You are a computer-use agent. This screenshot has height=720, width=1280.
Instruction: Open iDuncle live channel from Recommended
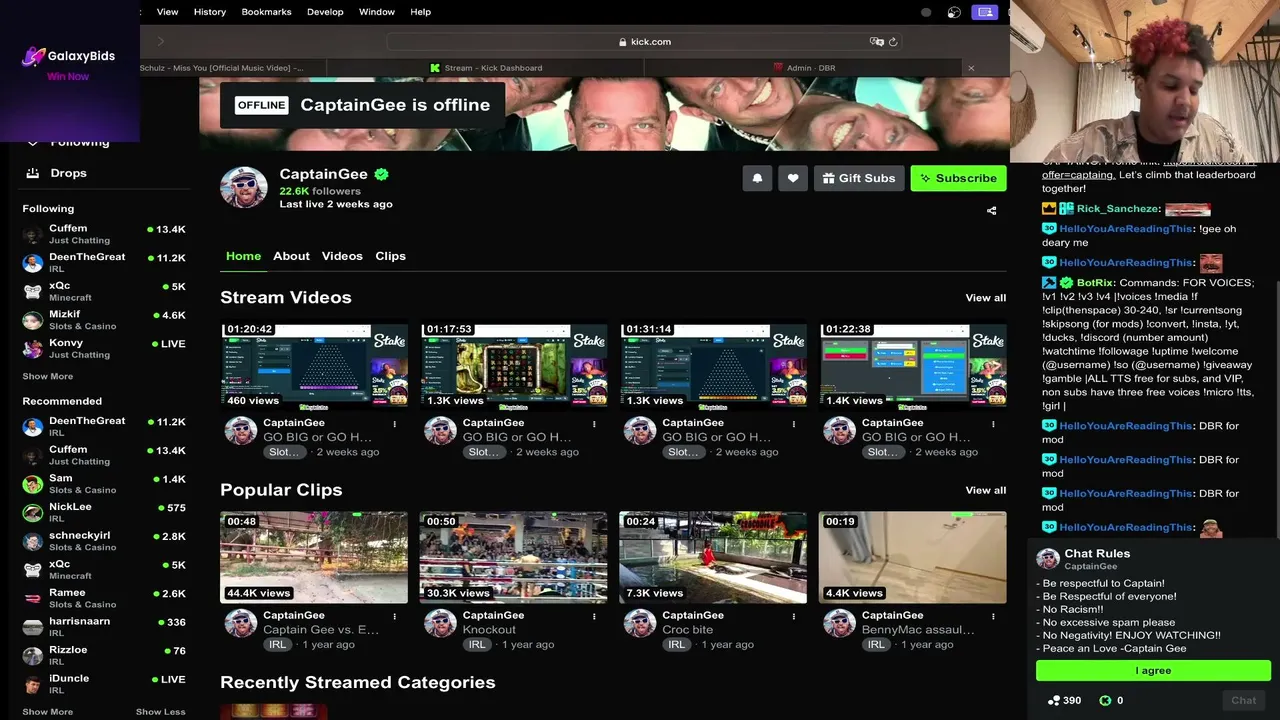coord(104,683)
